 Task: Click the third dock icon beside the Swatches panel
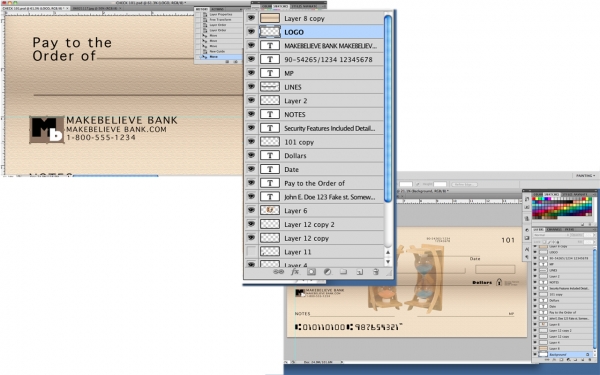pyautogui.click(x=527, y=218)
